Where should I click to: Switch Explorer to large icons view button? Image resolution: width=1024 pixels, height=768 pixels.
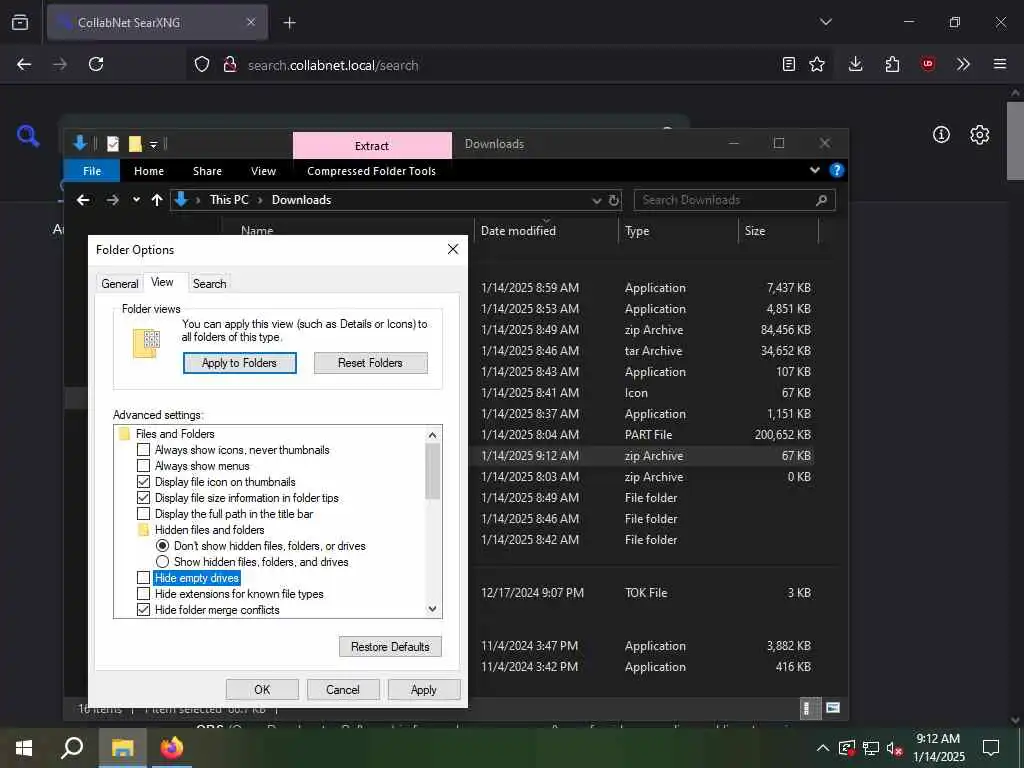coord(833,708)
